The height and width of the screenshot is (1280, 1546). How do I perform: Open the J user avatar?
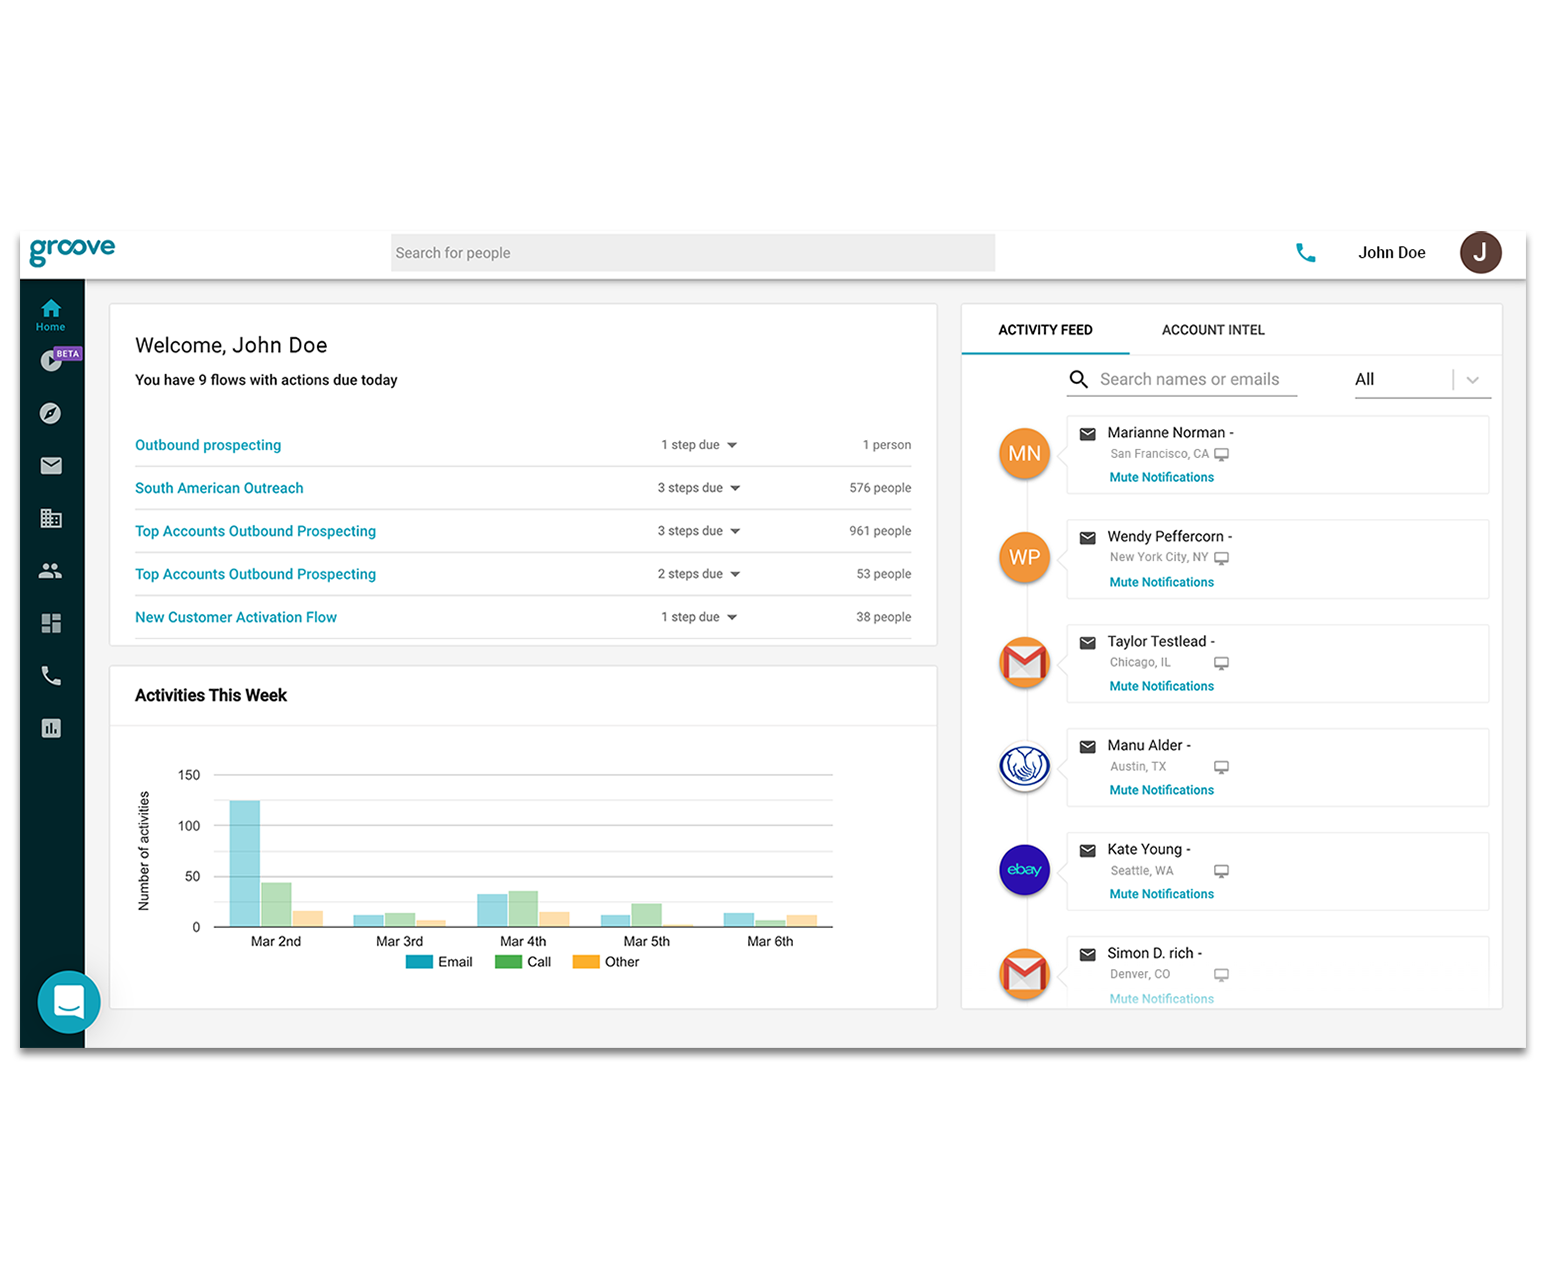coord(1480,252)
